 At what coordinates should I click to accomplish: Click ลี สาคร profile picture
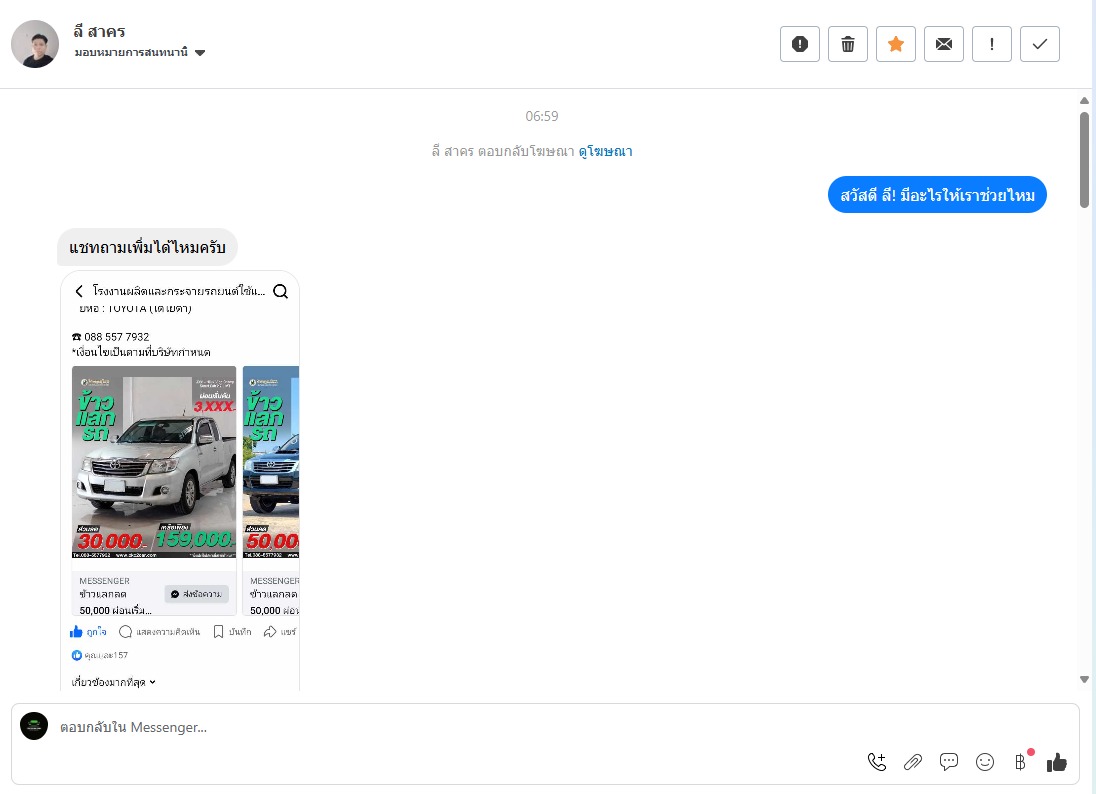(x=35, y=44)
